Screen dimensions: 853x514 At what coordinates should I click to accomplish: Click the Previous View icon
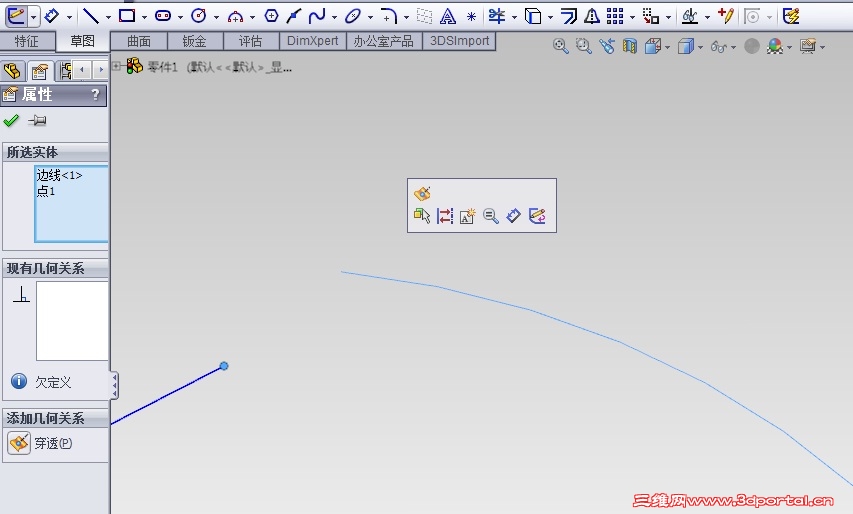point(607,46)
